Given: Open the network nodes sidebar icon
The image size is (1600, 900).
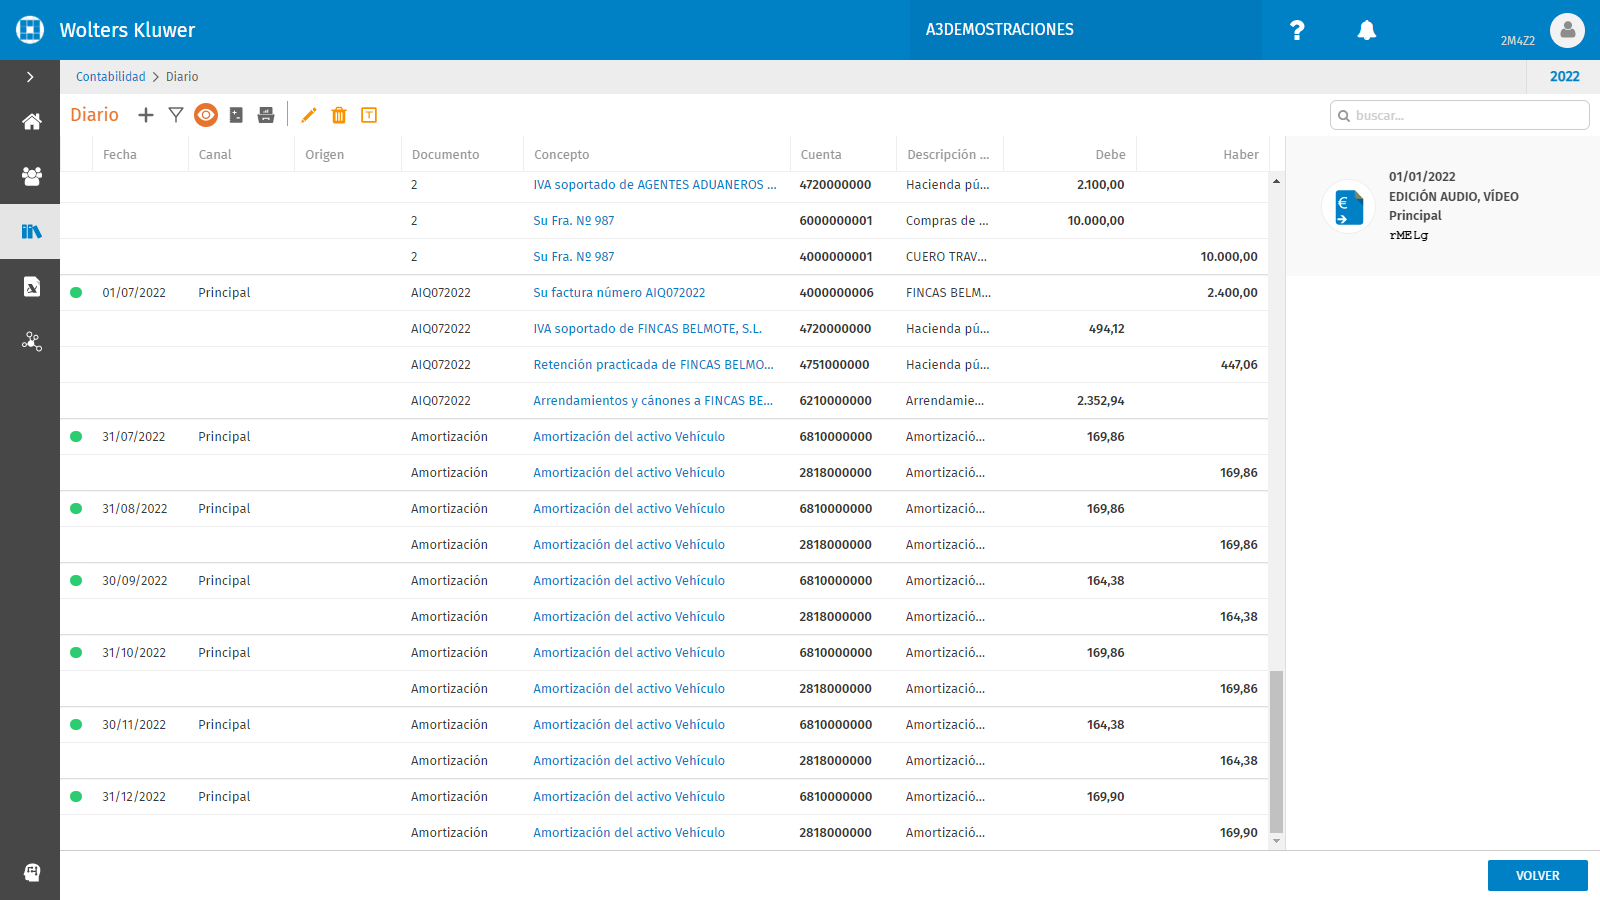Looking at the screenshot, I should click(31, 342).
